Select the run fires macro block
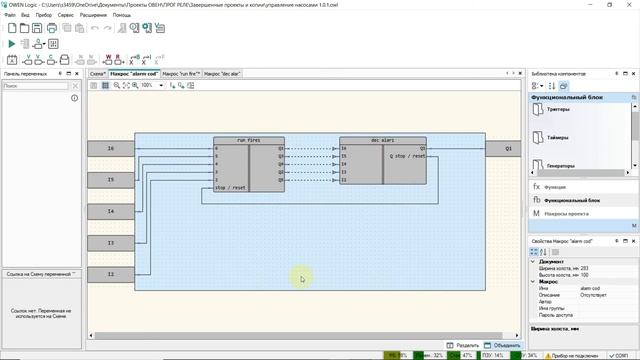The width and height of the screenshot is (640, 360). (x=249, y=164)
